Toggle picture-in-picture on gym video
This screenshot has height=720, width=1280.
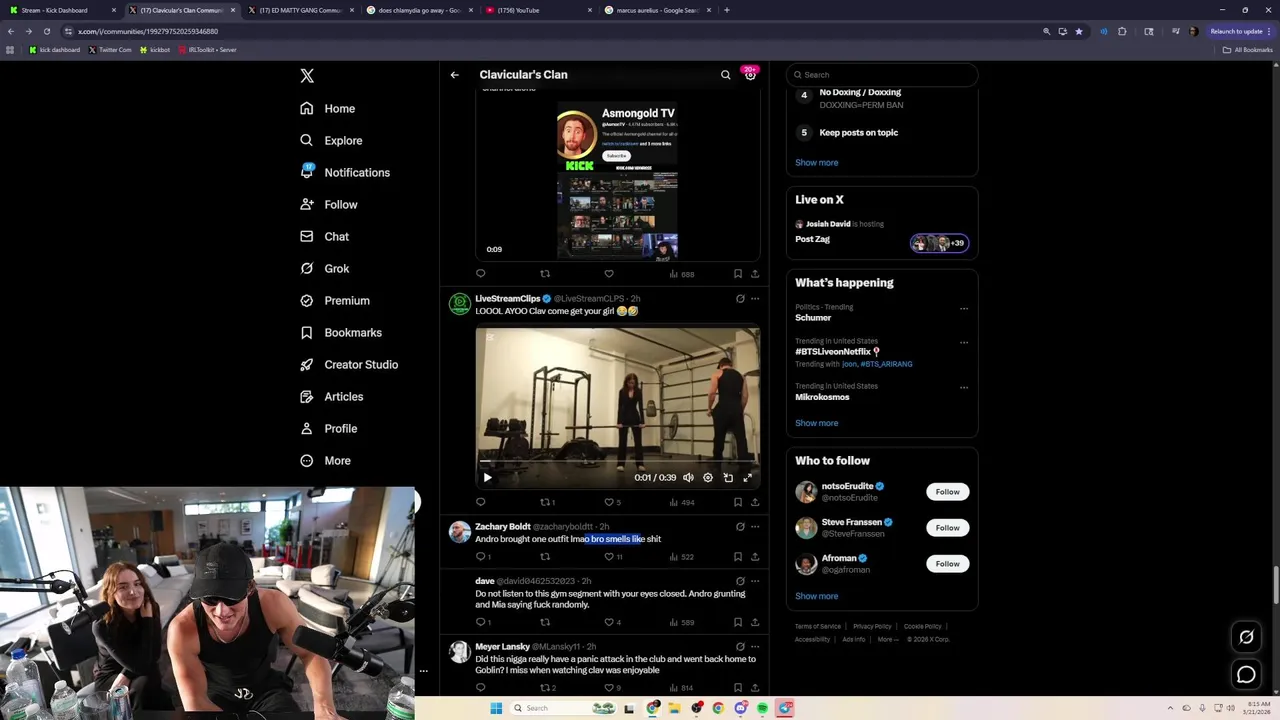[x=728, y=478]
